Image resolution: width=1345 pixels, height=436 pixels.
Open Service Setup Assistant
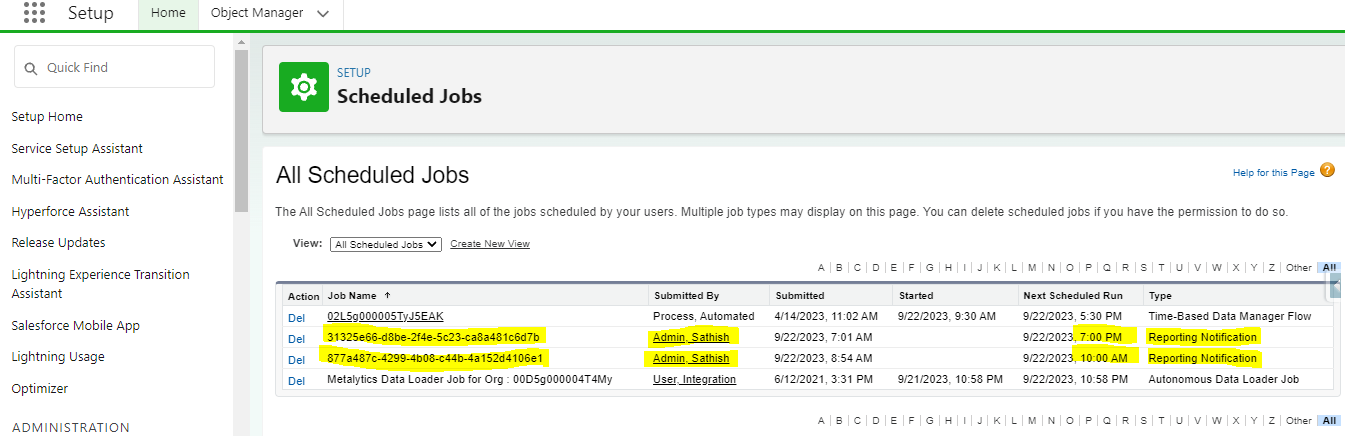point(77,148)
